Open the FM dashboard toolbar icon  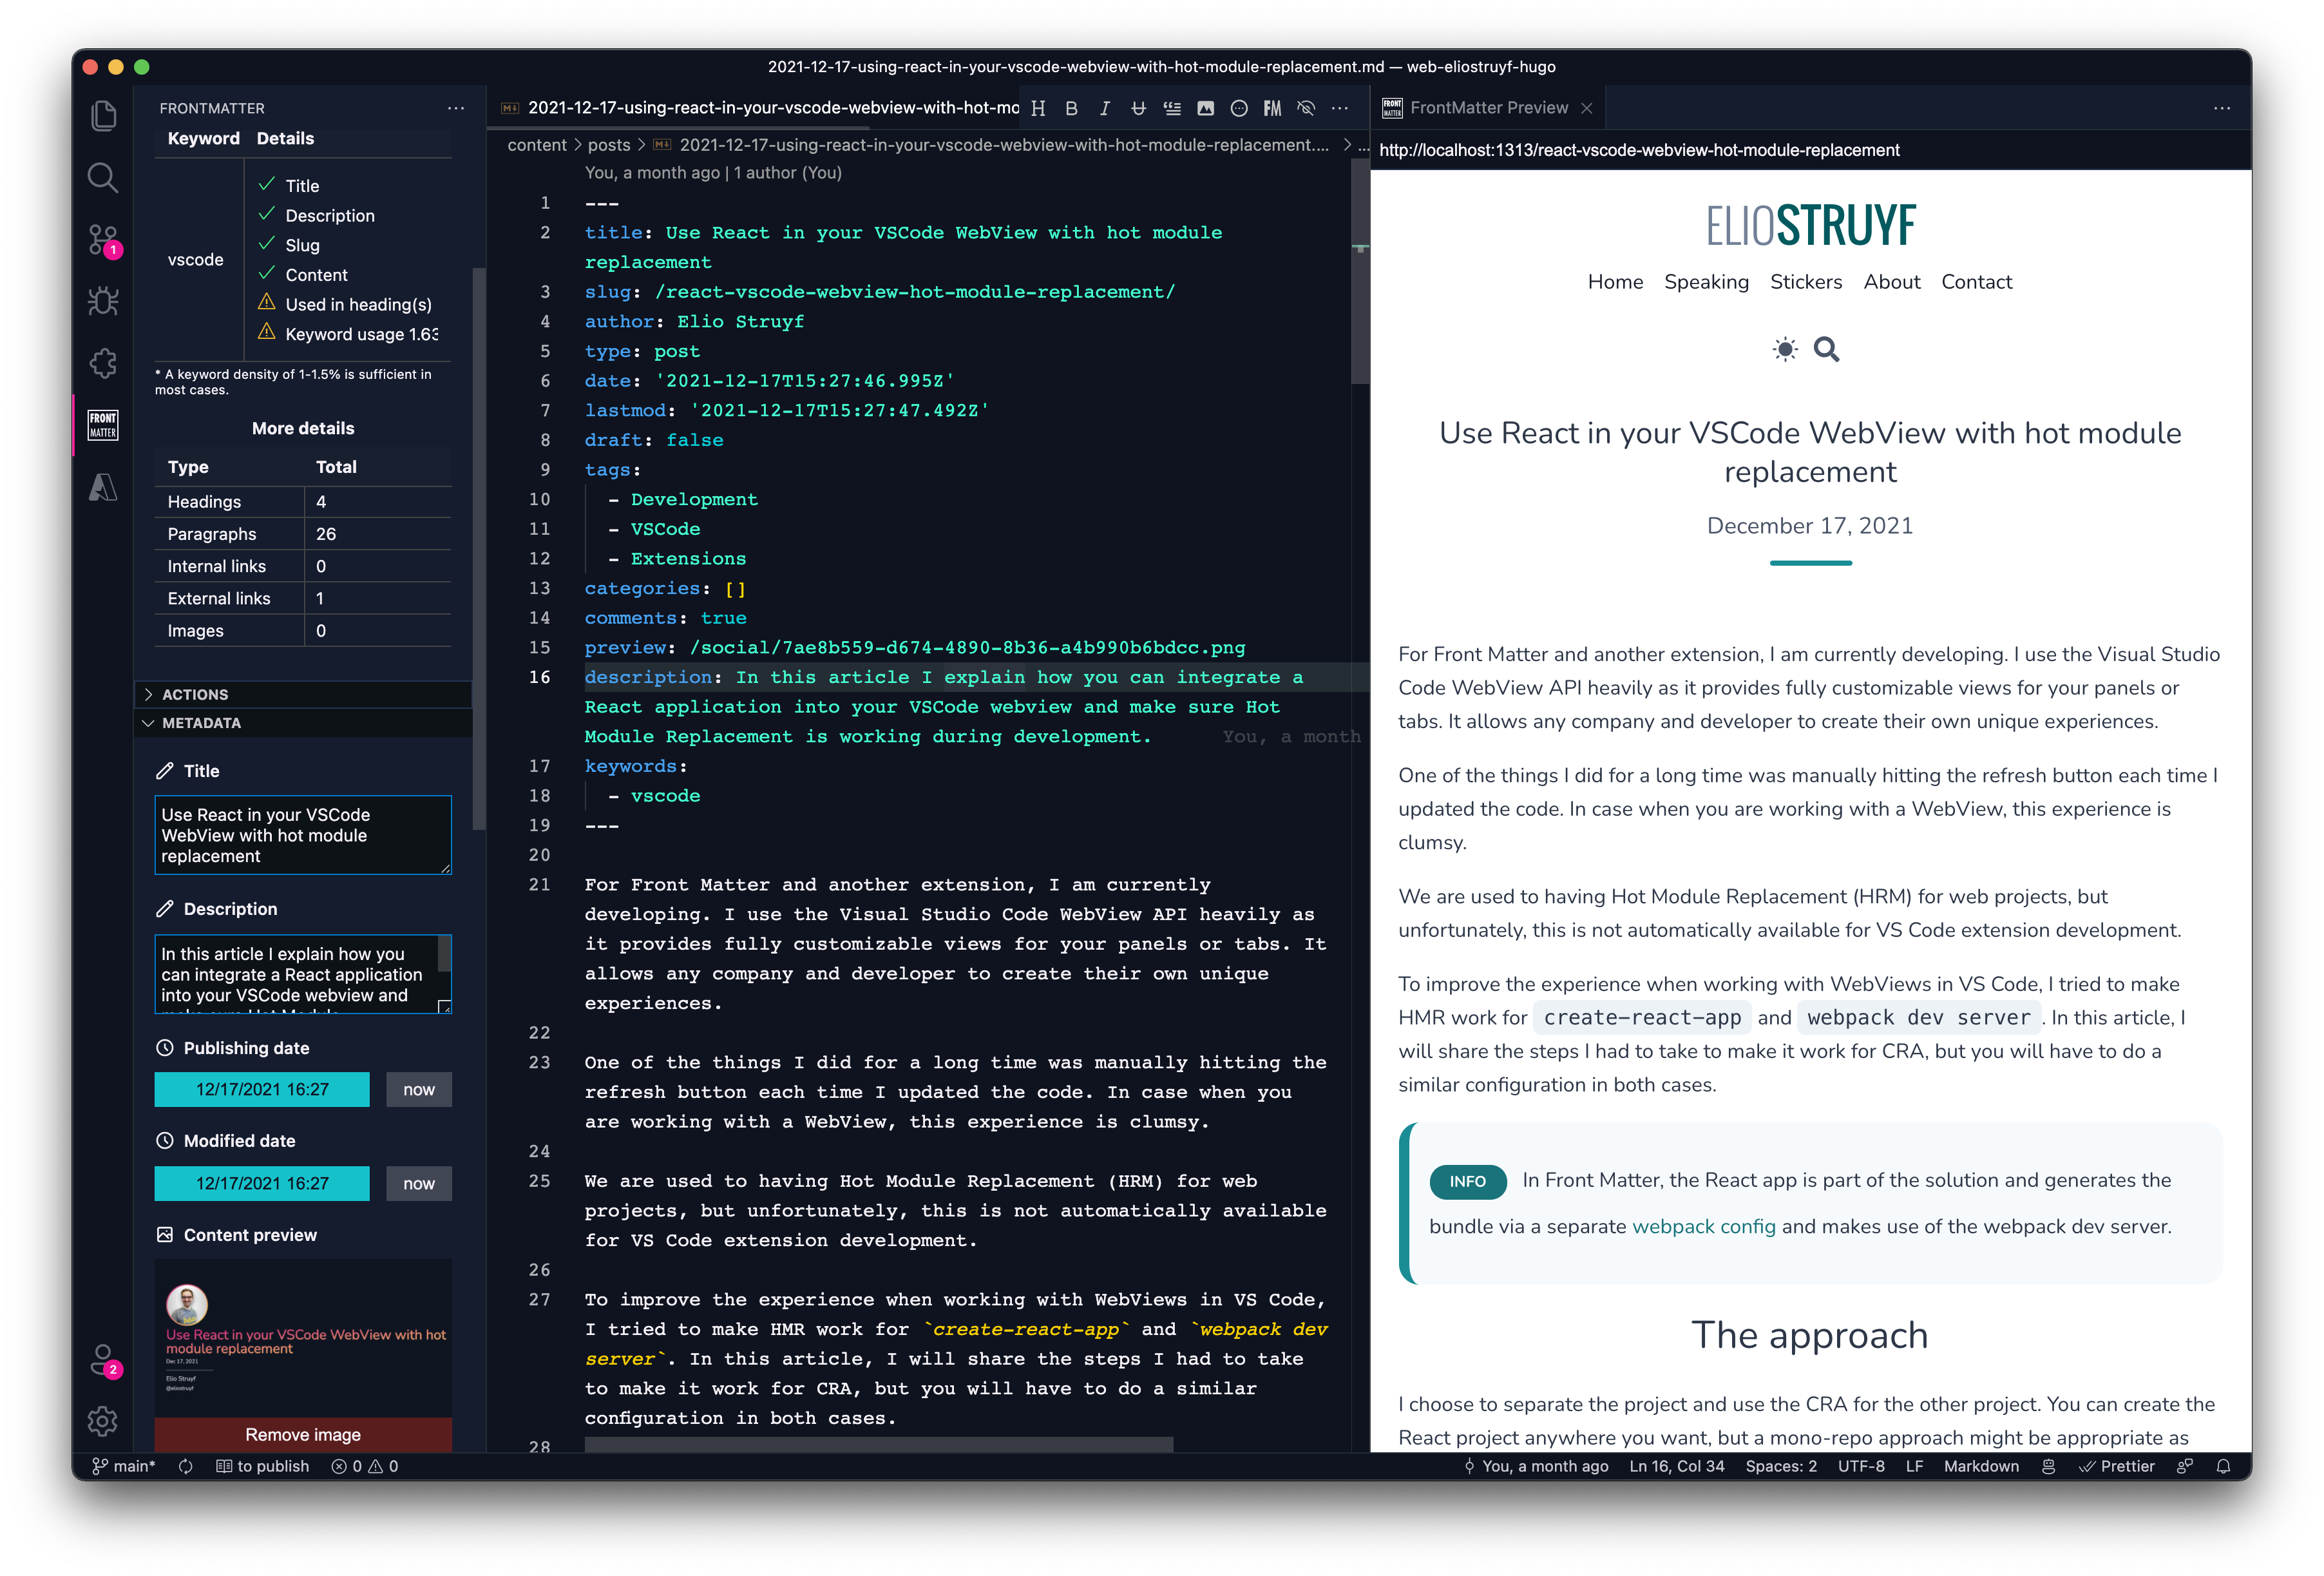[1272, 108]
